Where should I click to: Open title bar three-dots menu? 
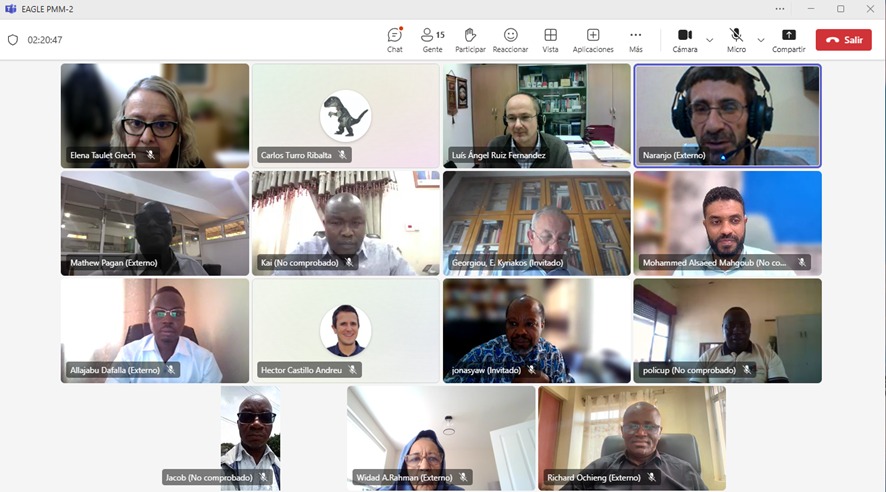(x=780, y=9)
